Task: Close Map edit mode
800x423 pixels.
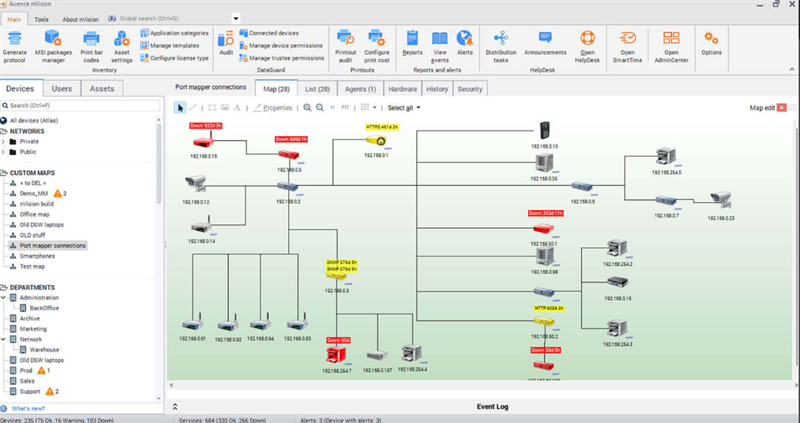Action: [782, 108]
